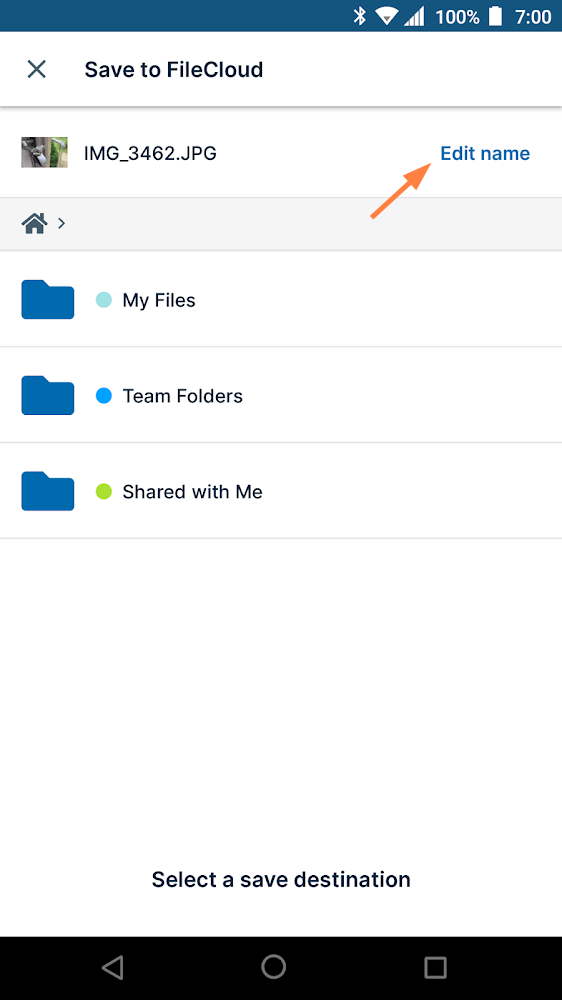Close the Save to FileCloud screen
562x1000 pixels.
click(36, 69)
